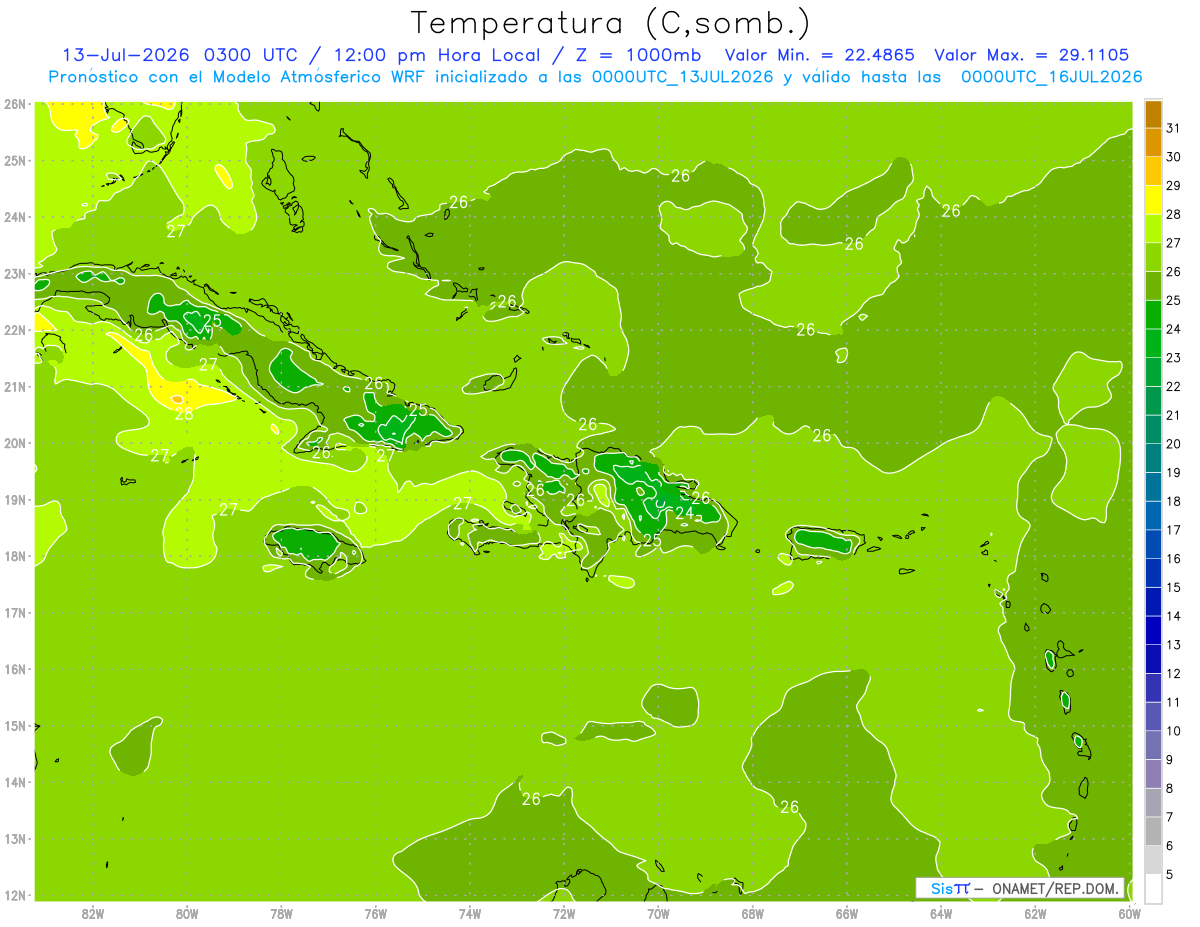Click the '15' label on the color scale
This screenshot has width=1200, height=927.
[1174, 587]
